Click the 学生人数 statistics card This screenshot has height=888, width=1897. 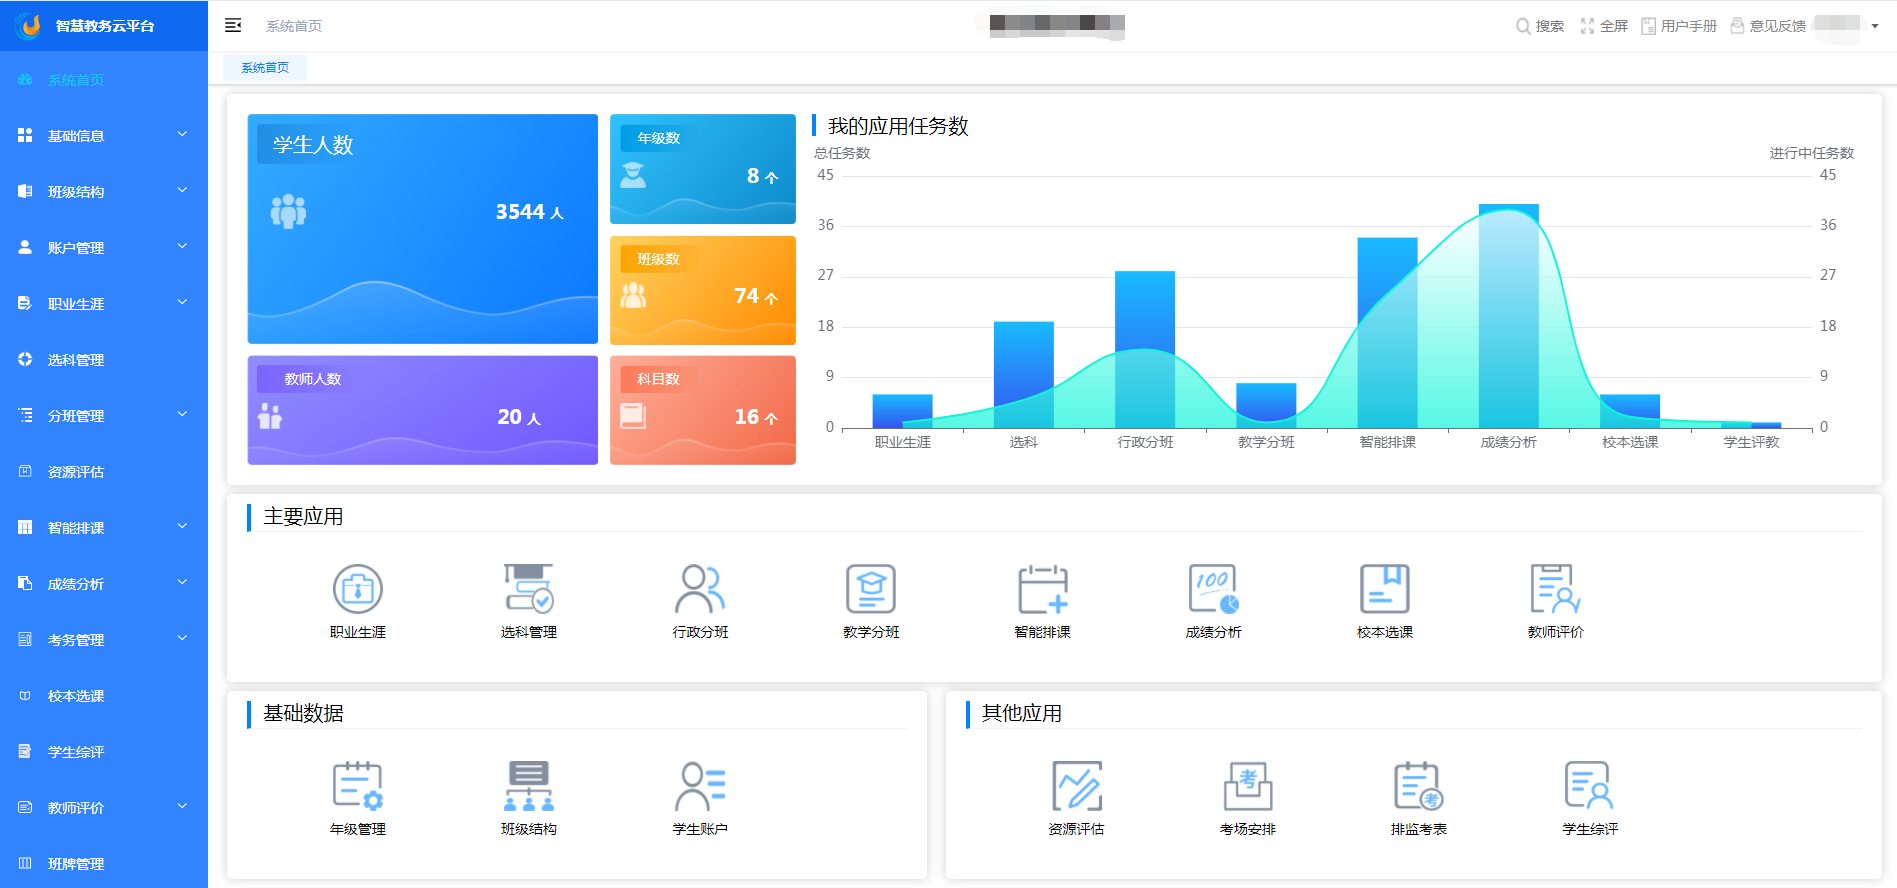tap(422, 229)
